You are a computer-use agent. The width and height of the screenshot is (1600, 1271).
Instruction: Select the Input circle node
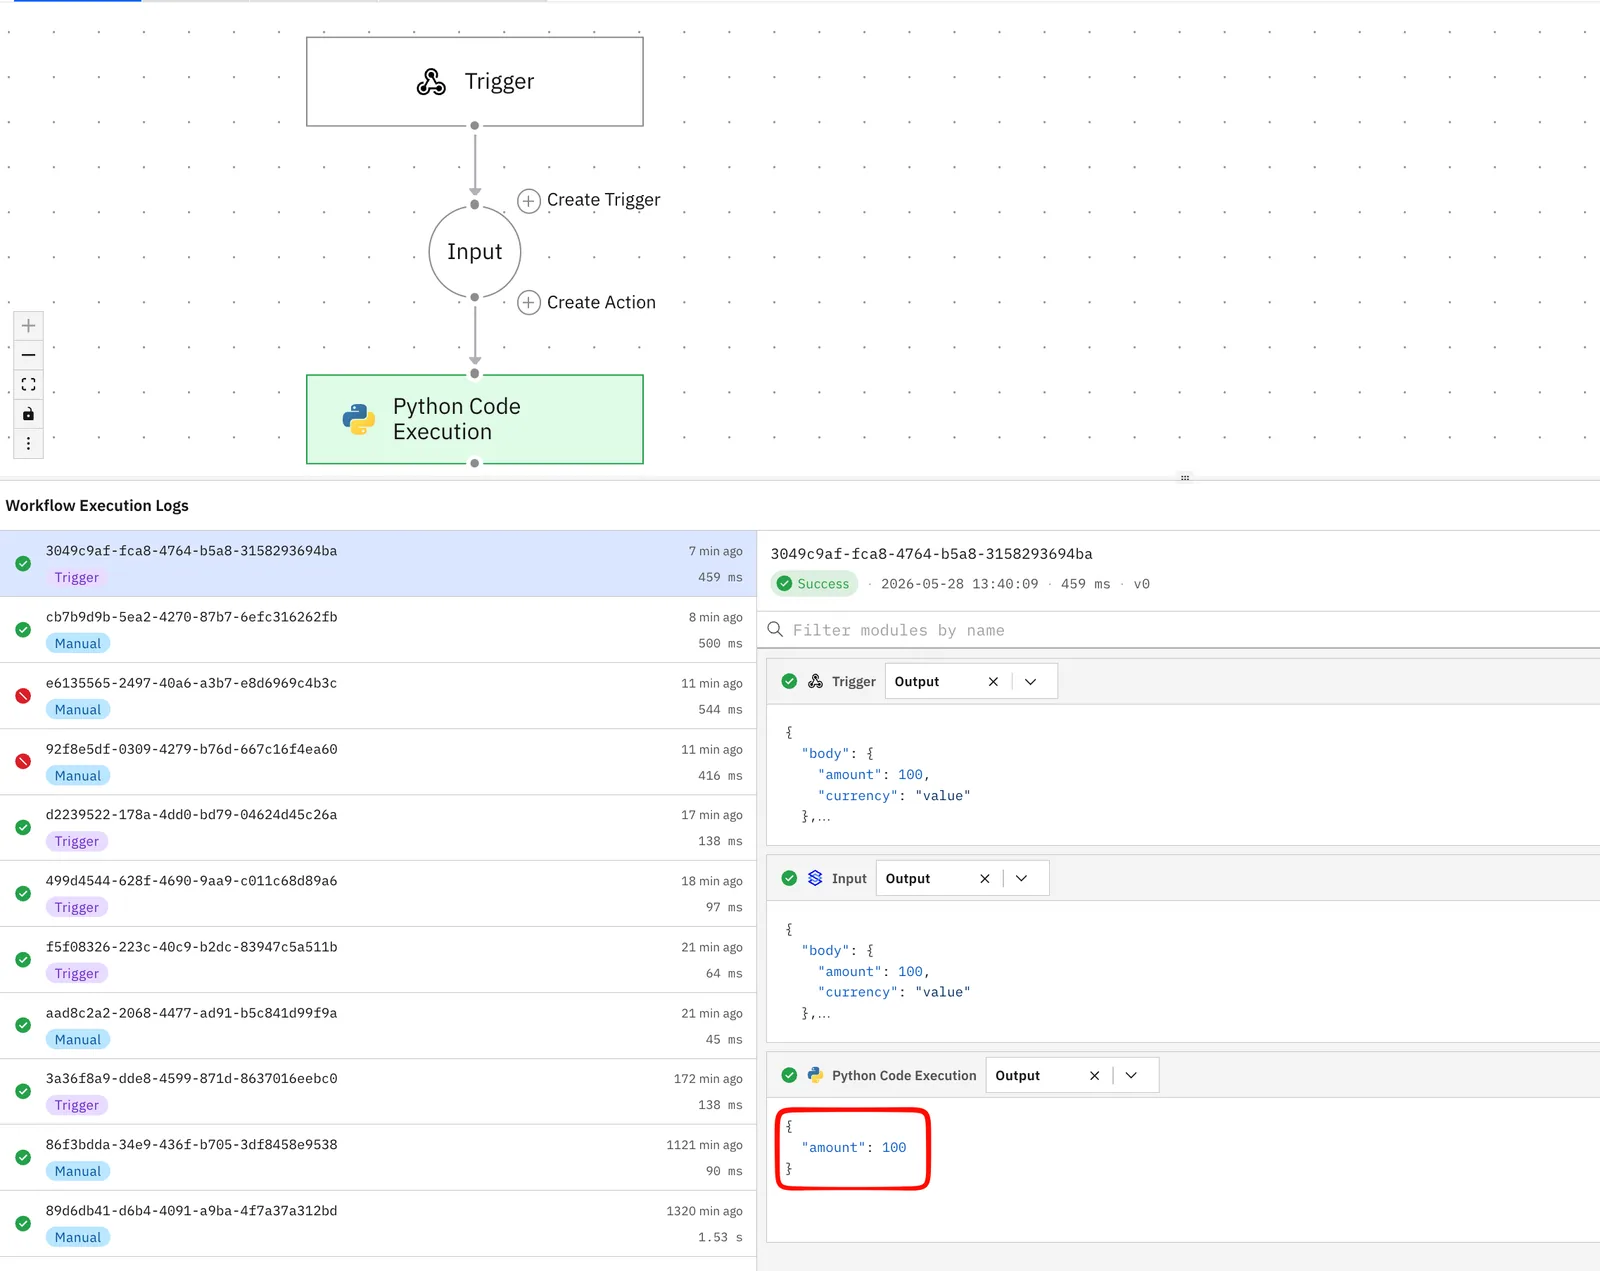(475, 252)
